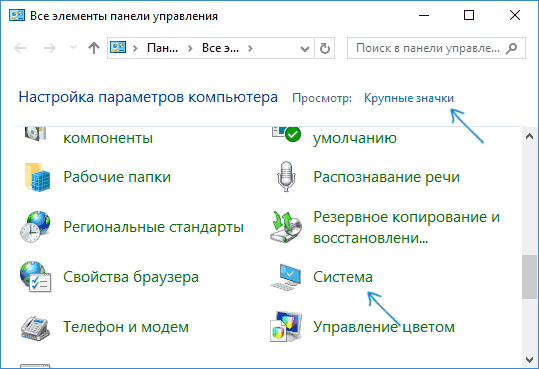Image resolution: width=539 pixels, height=369 pixels.
Task: Select the Пан... breadcrumb segment
Action: click(163, 48)
